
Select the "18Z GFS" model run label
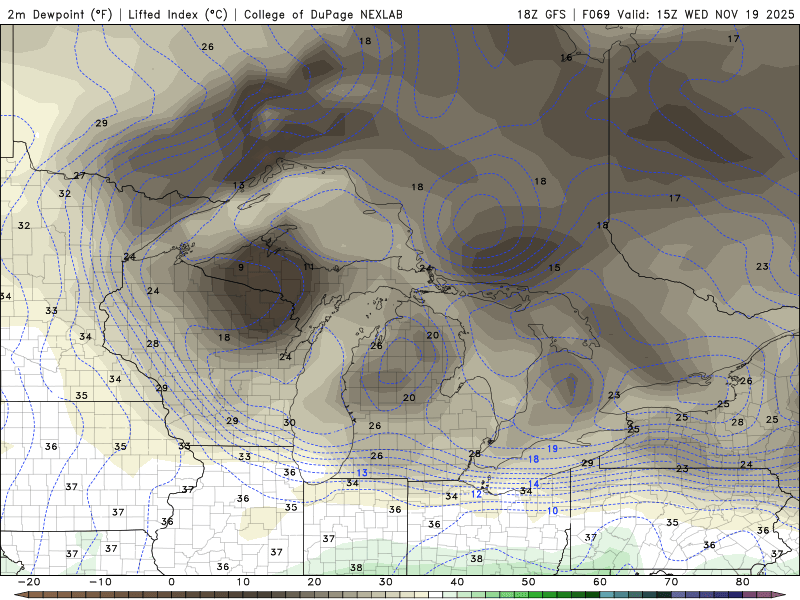(541, 14)
